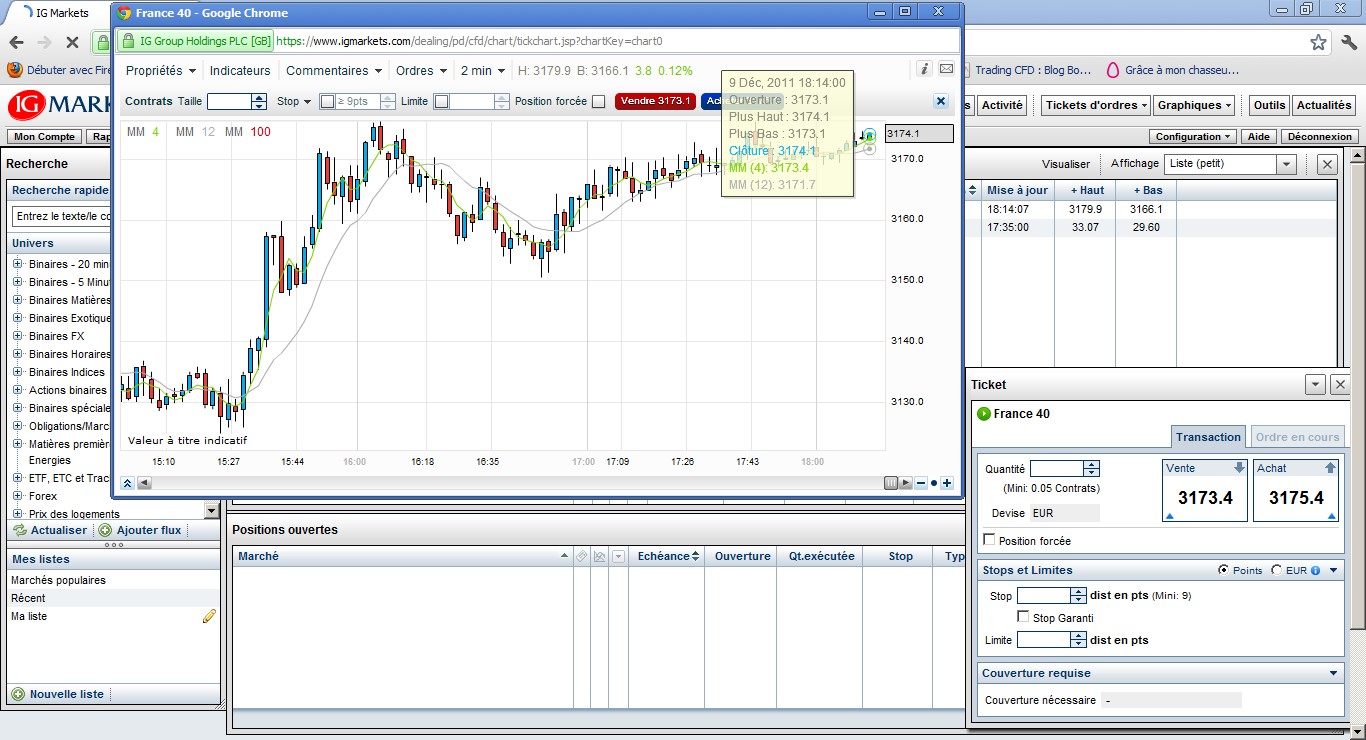Open chart information (i) icon
The height and width of the screenshot is (740, 1366).
click(924, 69)
